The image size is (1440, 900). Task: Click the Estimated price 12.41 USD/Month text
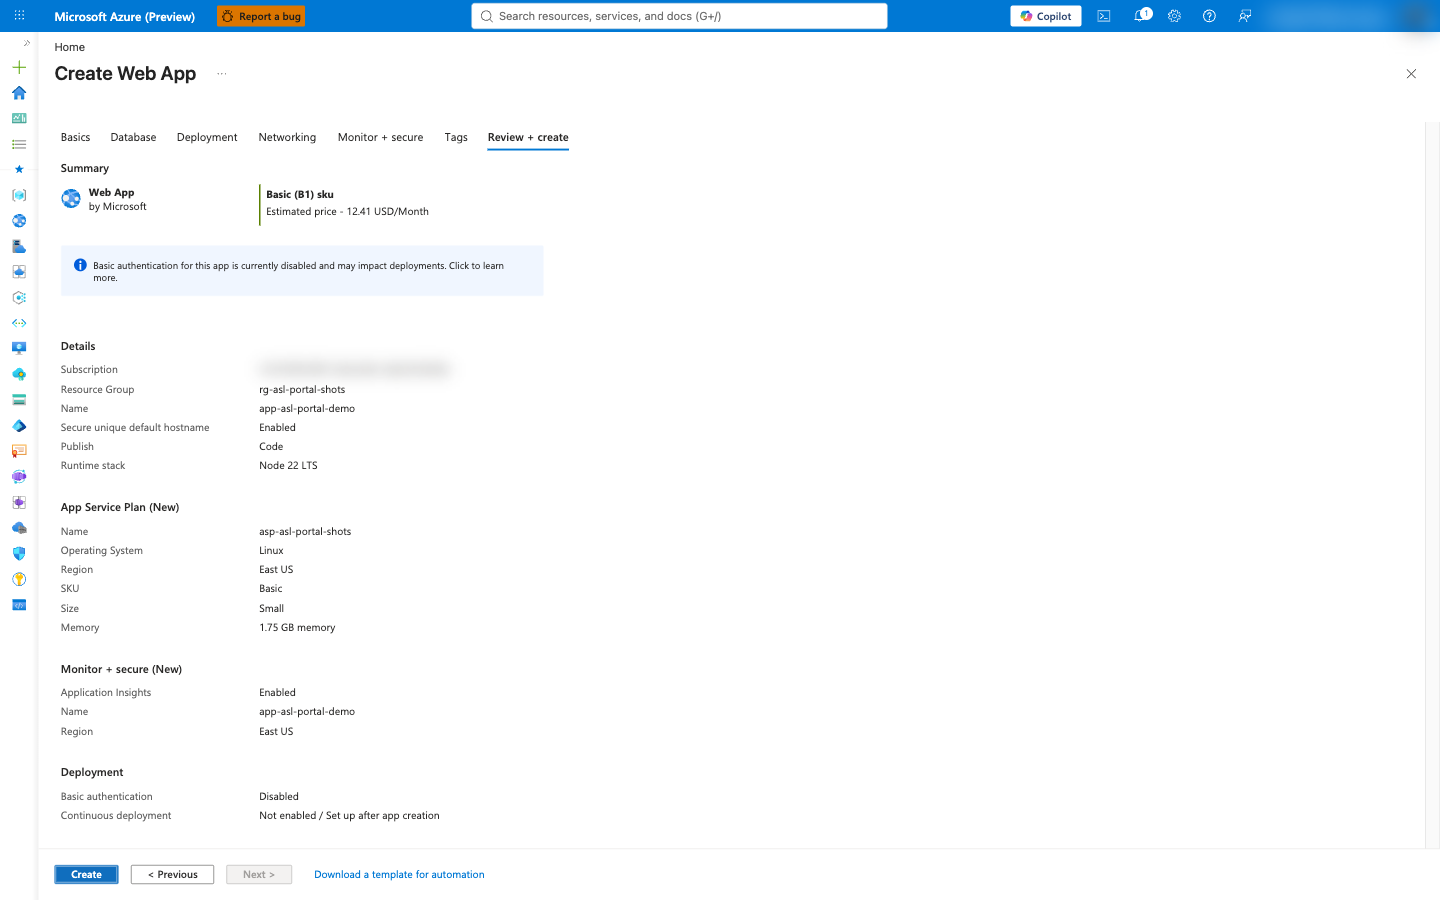347,211
